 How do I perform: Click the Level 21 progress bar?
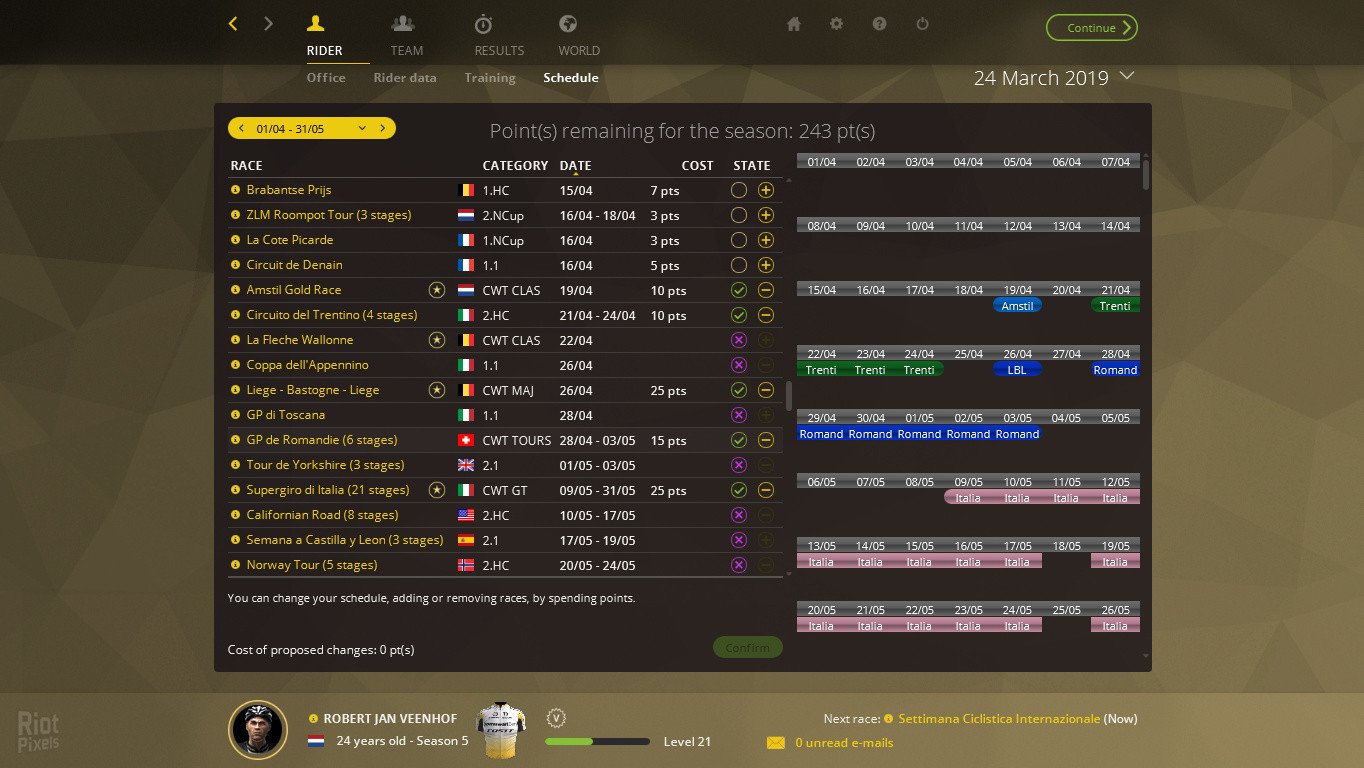[x=597, y=741]
